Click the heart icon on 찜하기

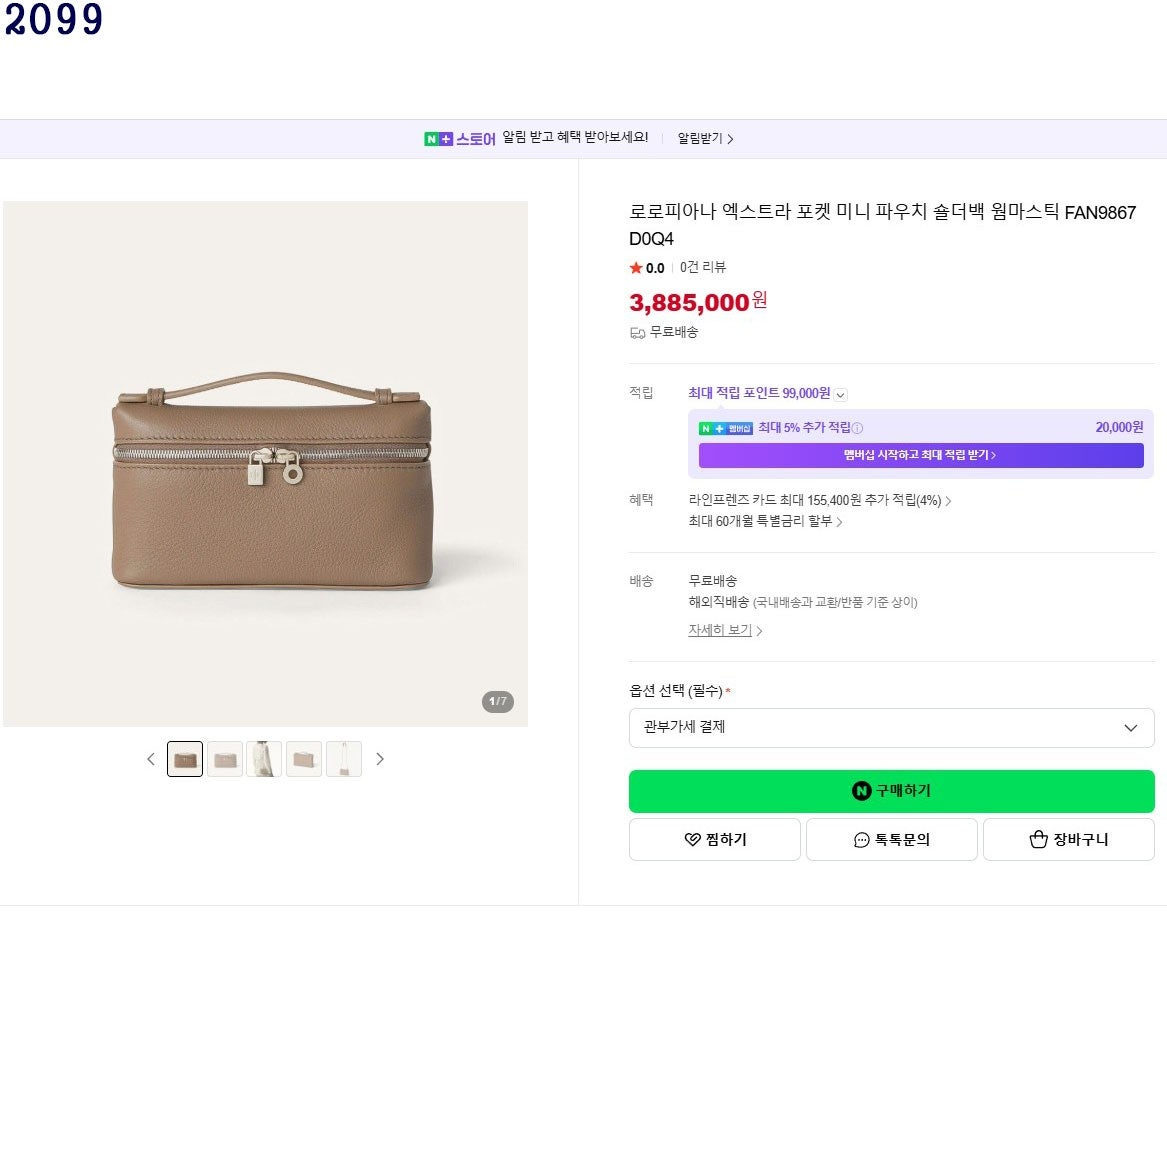tap(692, 840)
